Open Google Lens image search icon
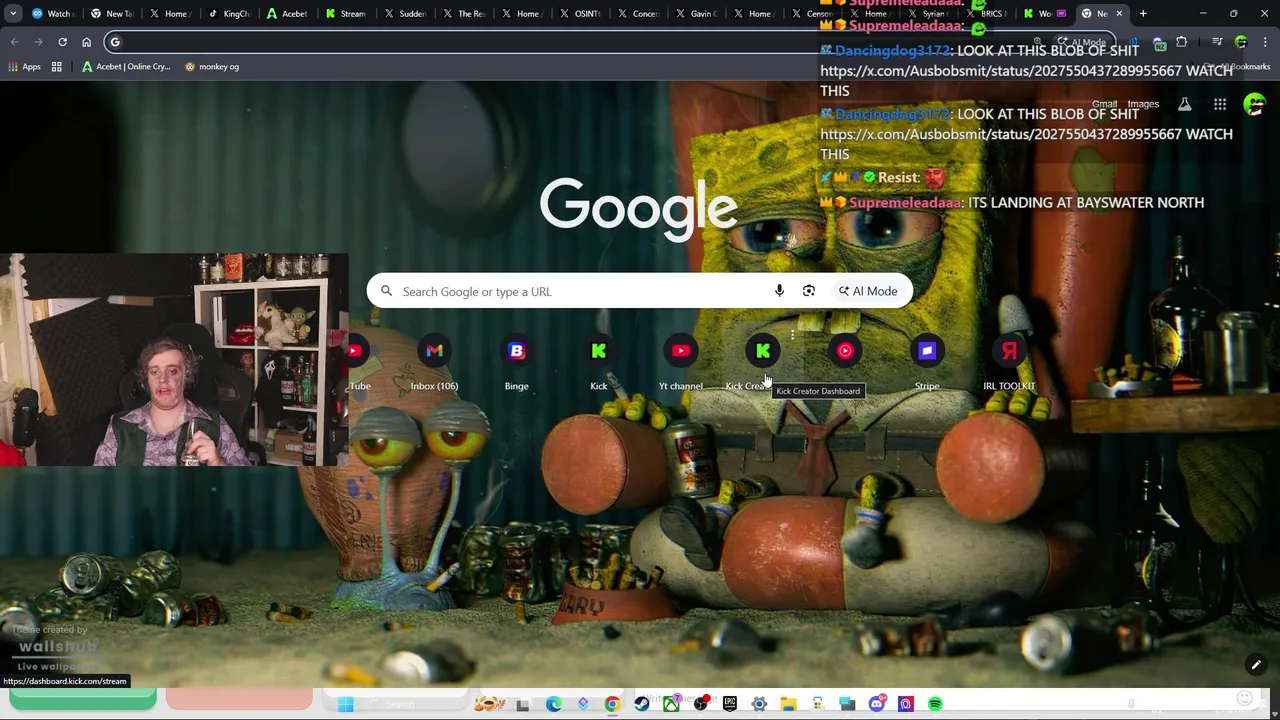Screen dimensions: 1280x720 (809, 291)
